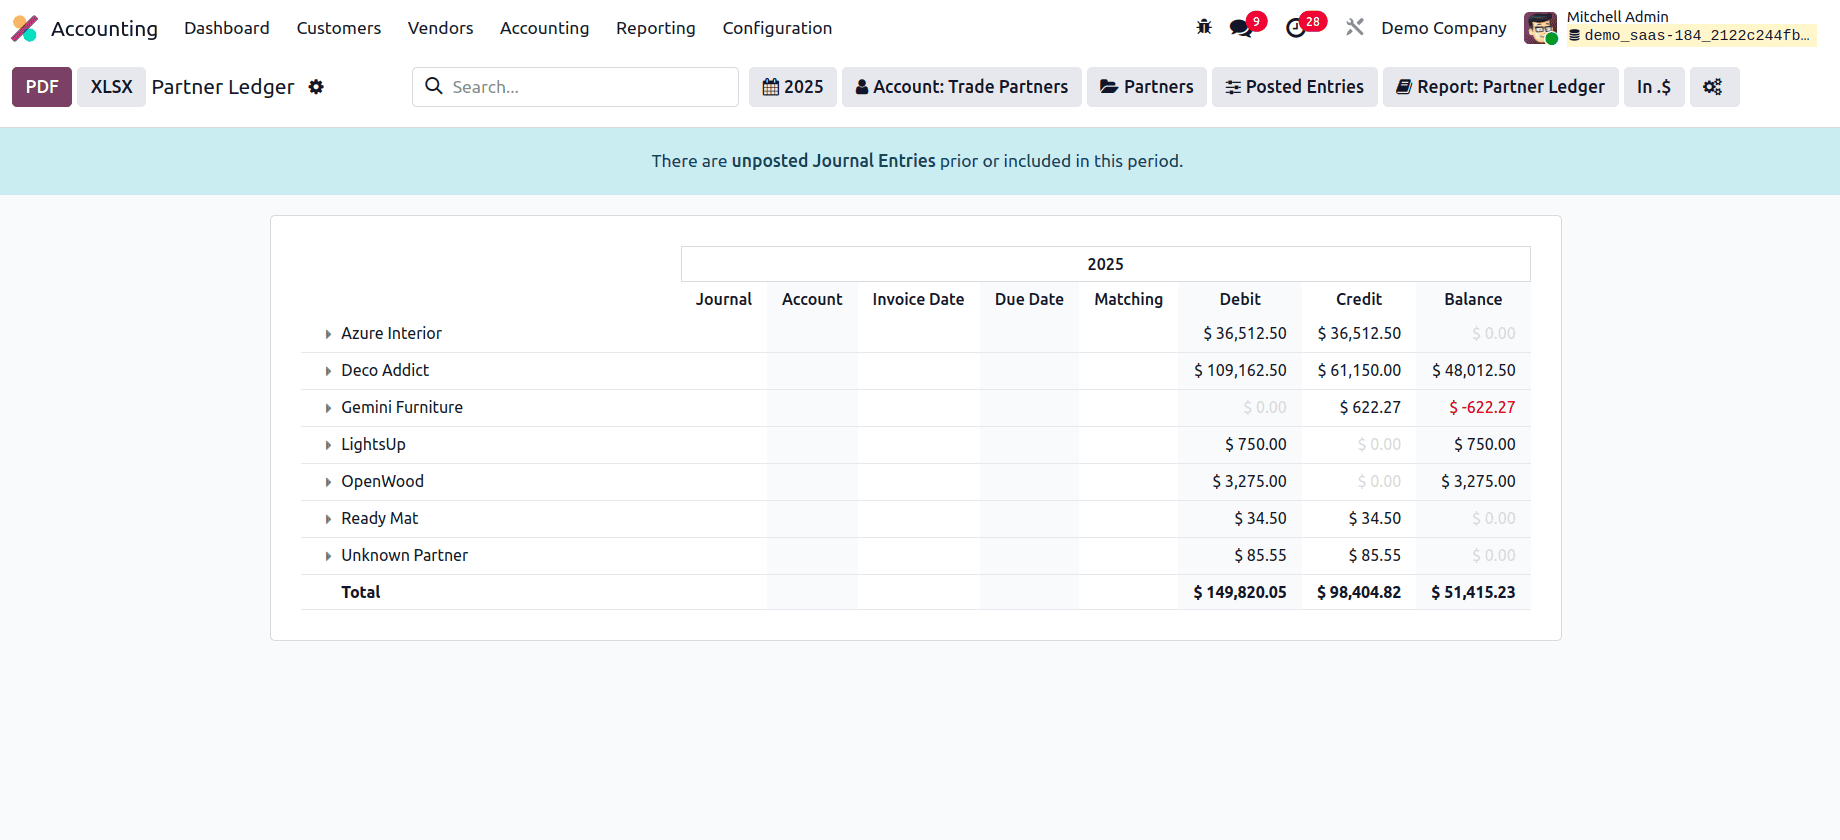The height and width of the screenshot is (840, 1840).
Task: Expand the Unknown Partner row
Action: coord(328,556)
